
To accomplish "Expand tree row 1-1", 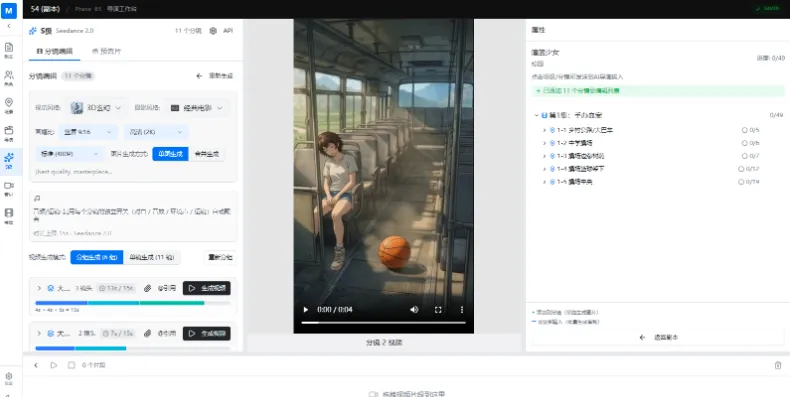I will pos(544,130).
